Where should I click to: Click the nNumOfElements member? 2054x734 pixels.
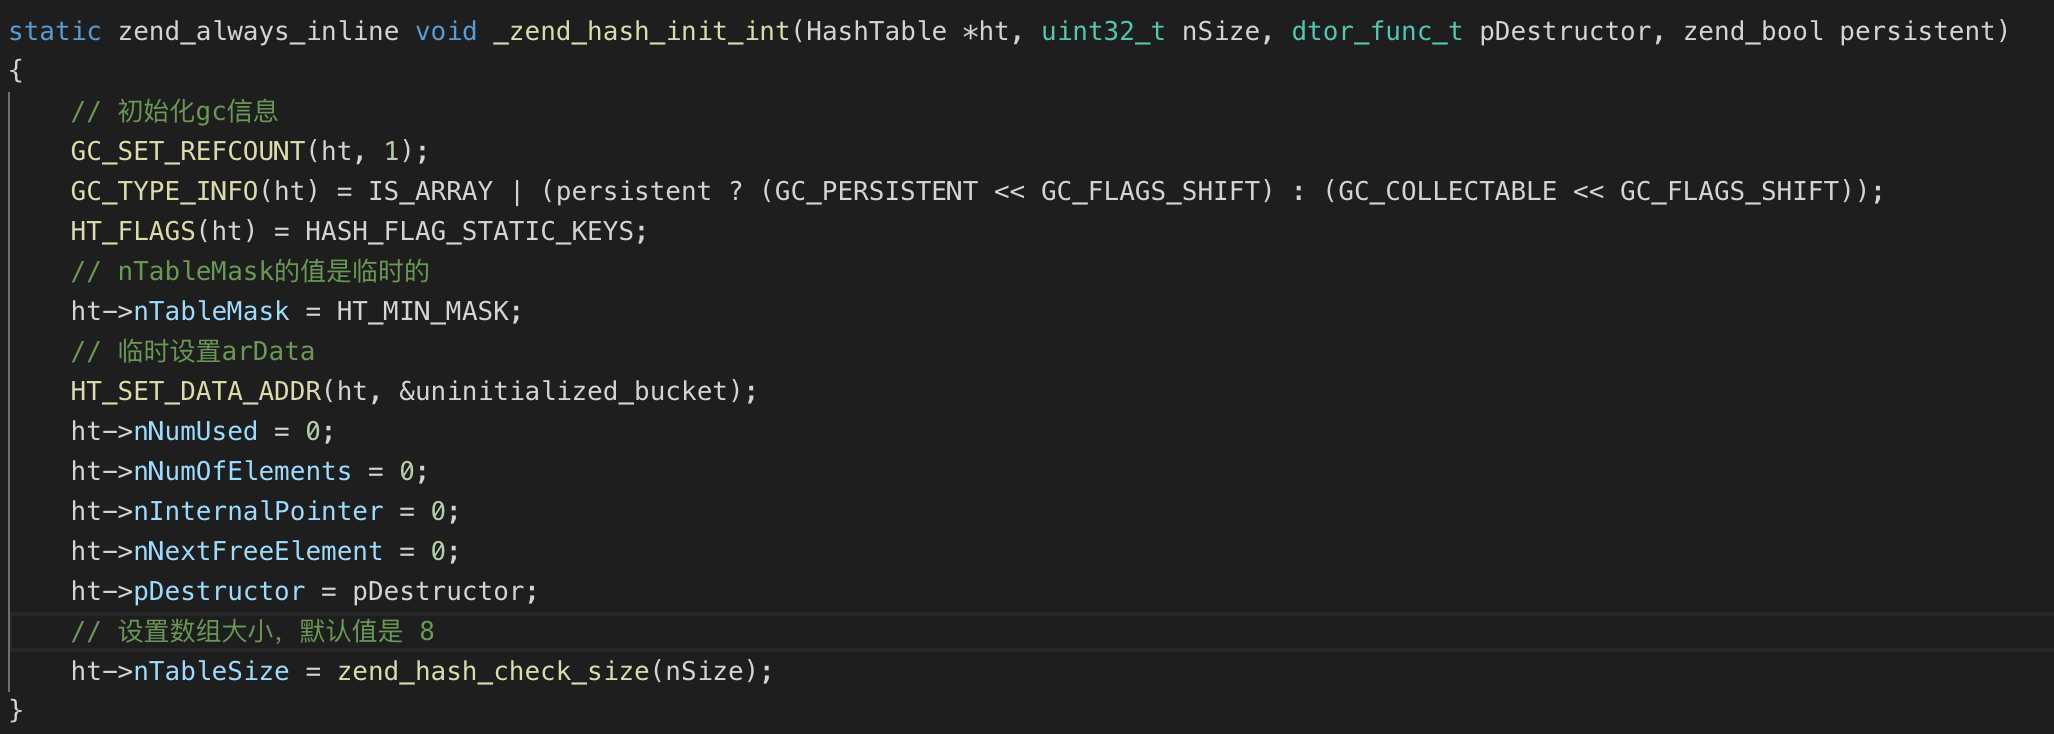click(242, 471)
